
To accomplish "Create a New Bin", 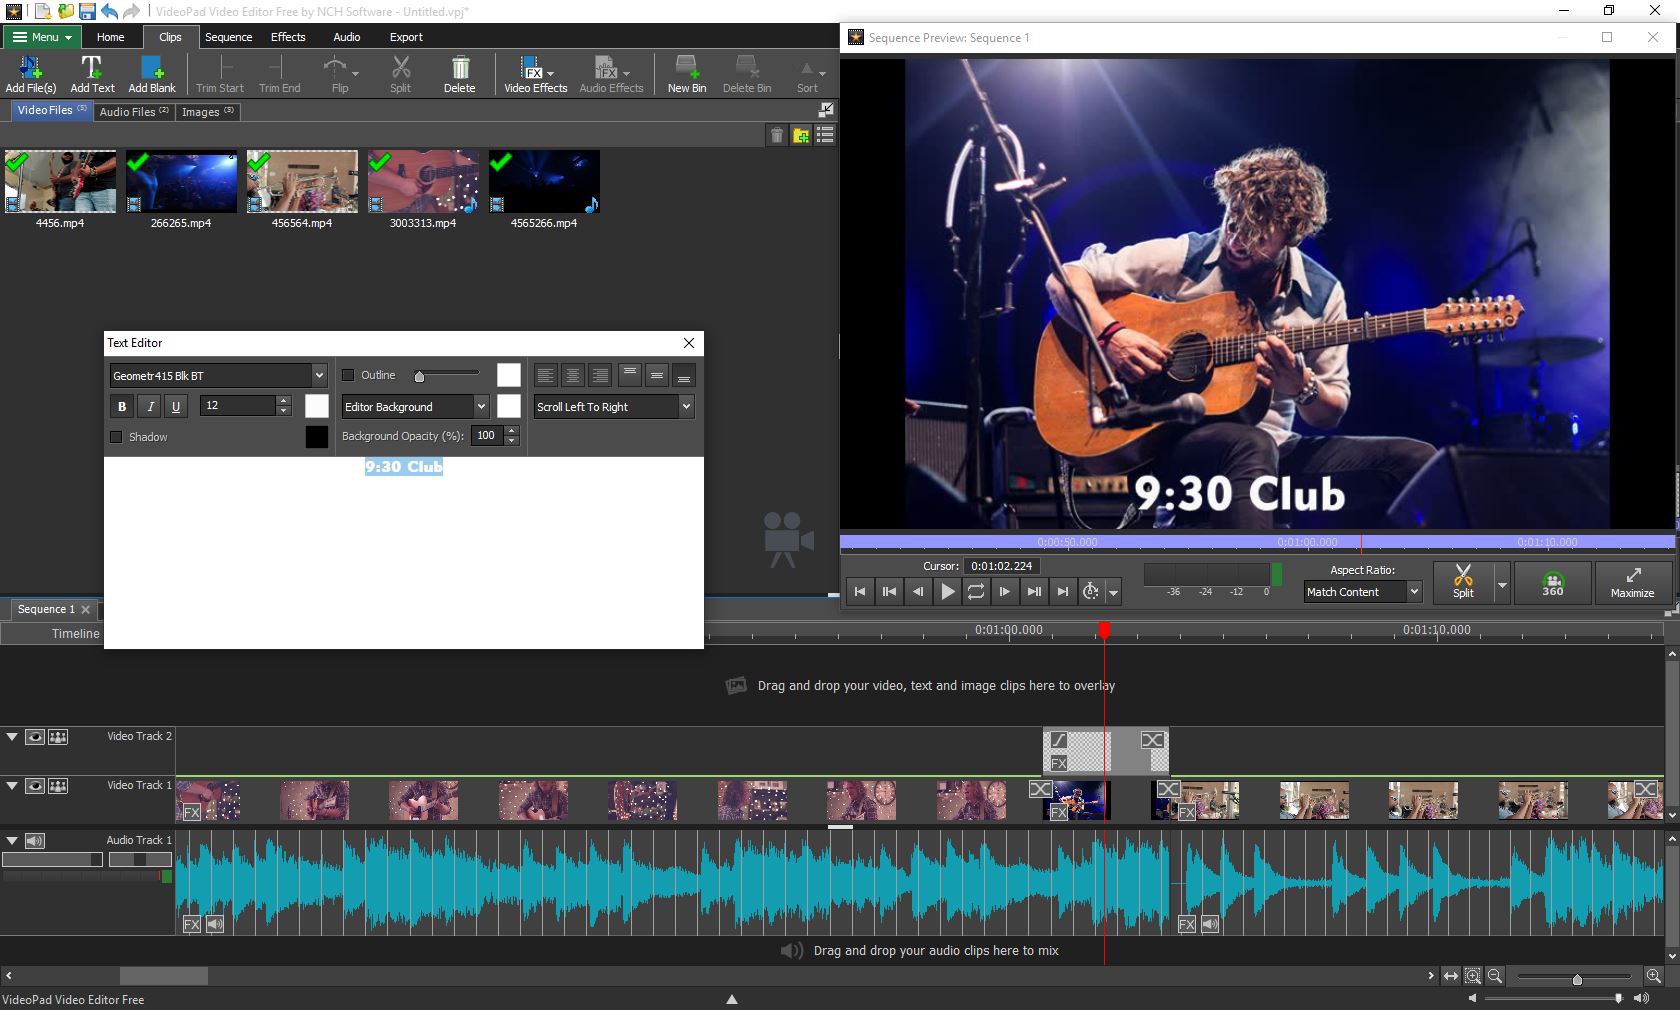I will [x=686, y=73].
